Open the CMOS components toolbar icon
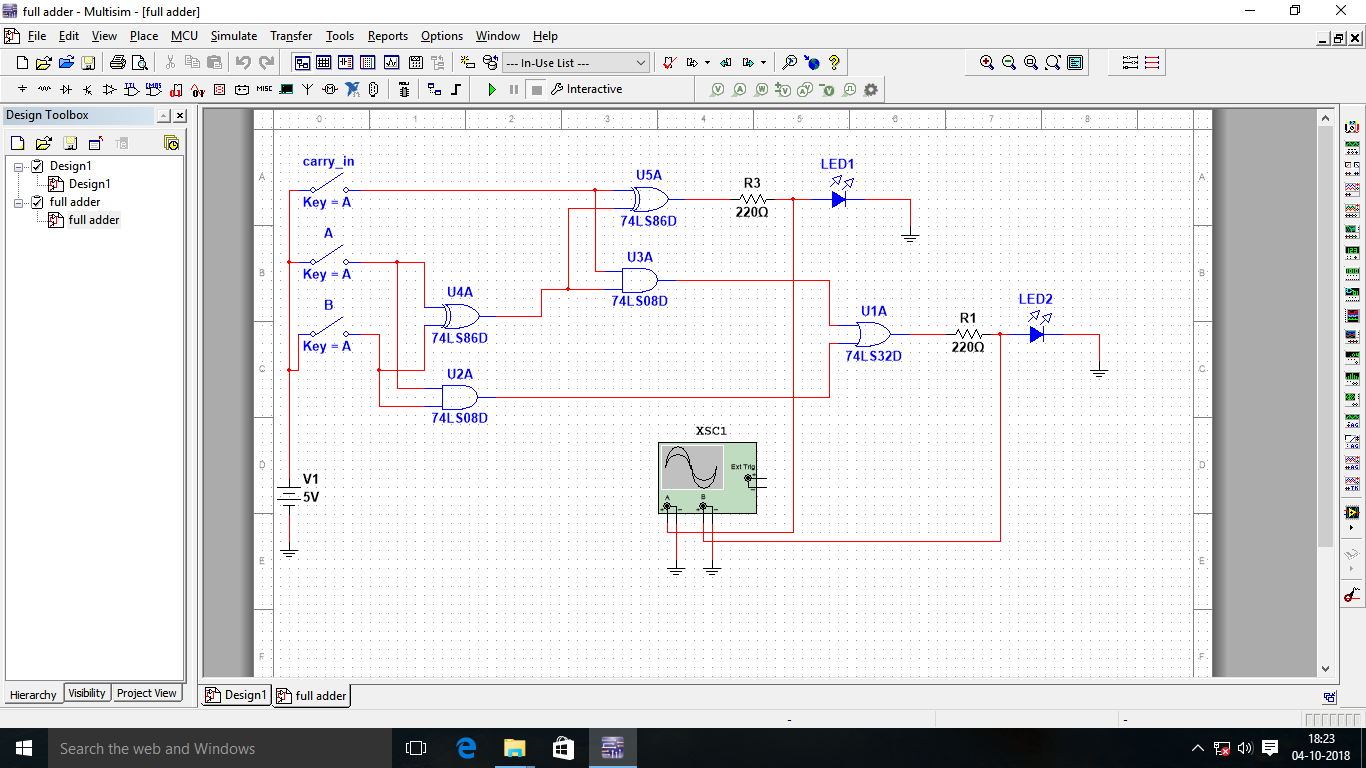 [x=154, y=88]
